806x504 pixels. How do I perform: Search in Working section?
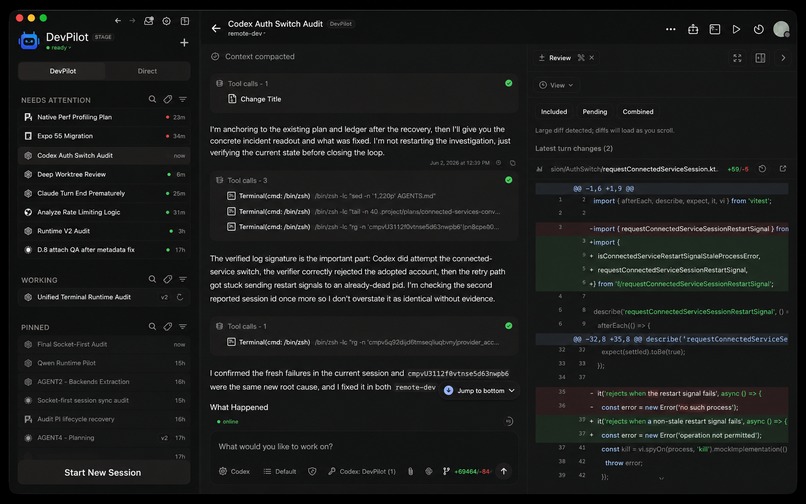pyautogui.click(x=152, y=279)
